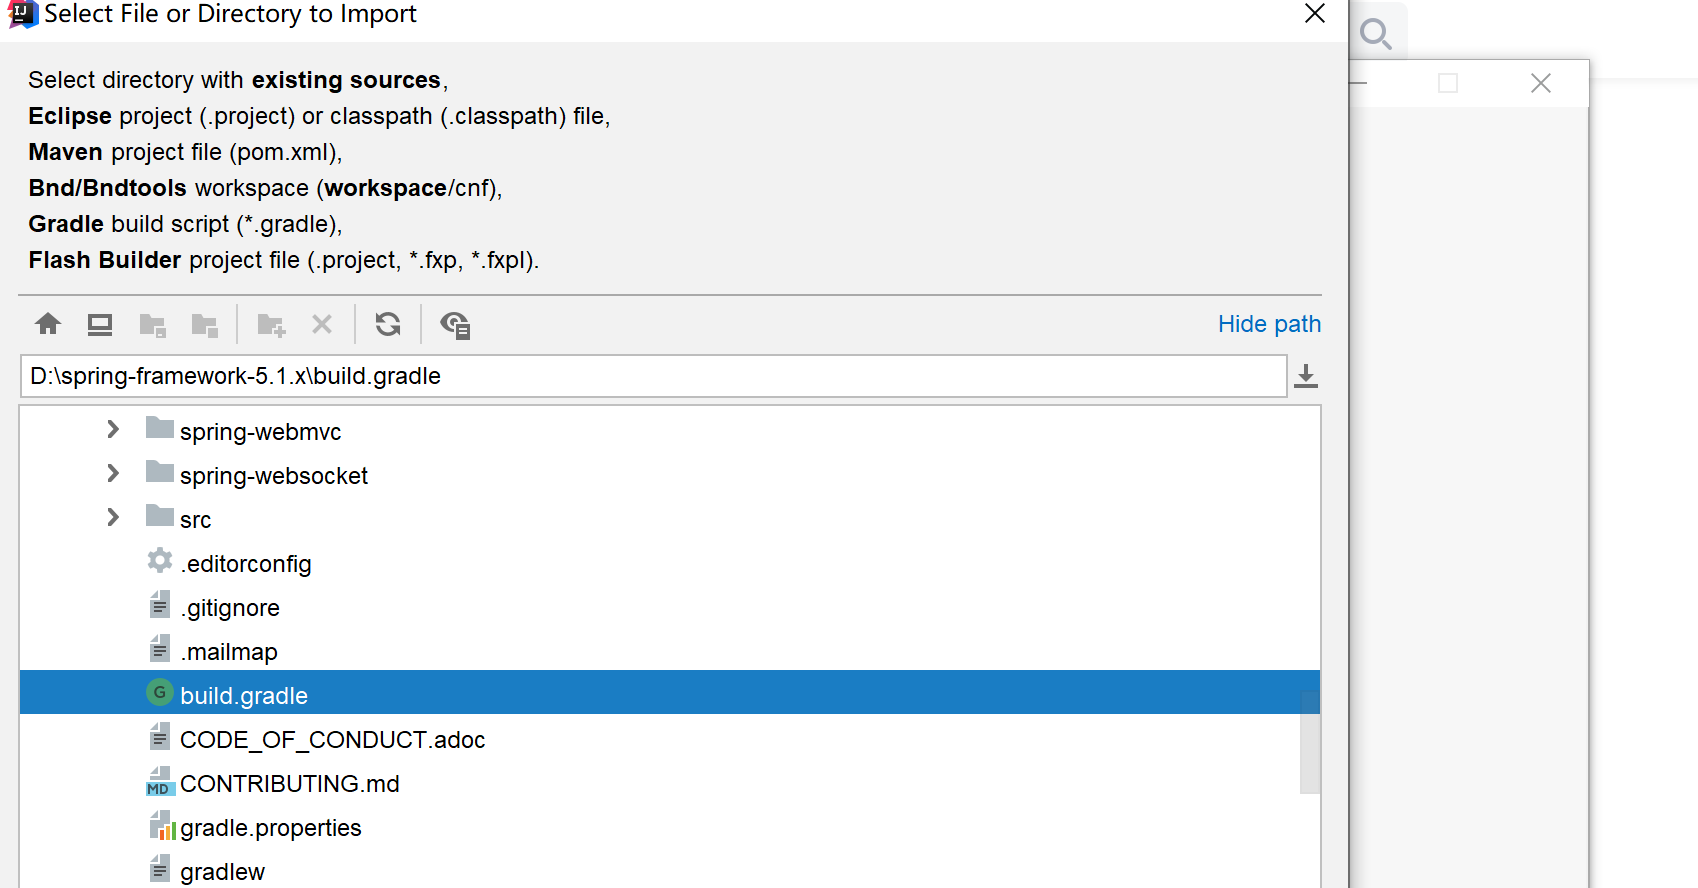Click the Delete (X) toolbar icon
Screen dimensions: 1698x888
(x=322, y=324)
